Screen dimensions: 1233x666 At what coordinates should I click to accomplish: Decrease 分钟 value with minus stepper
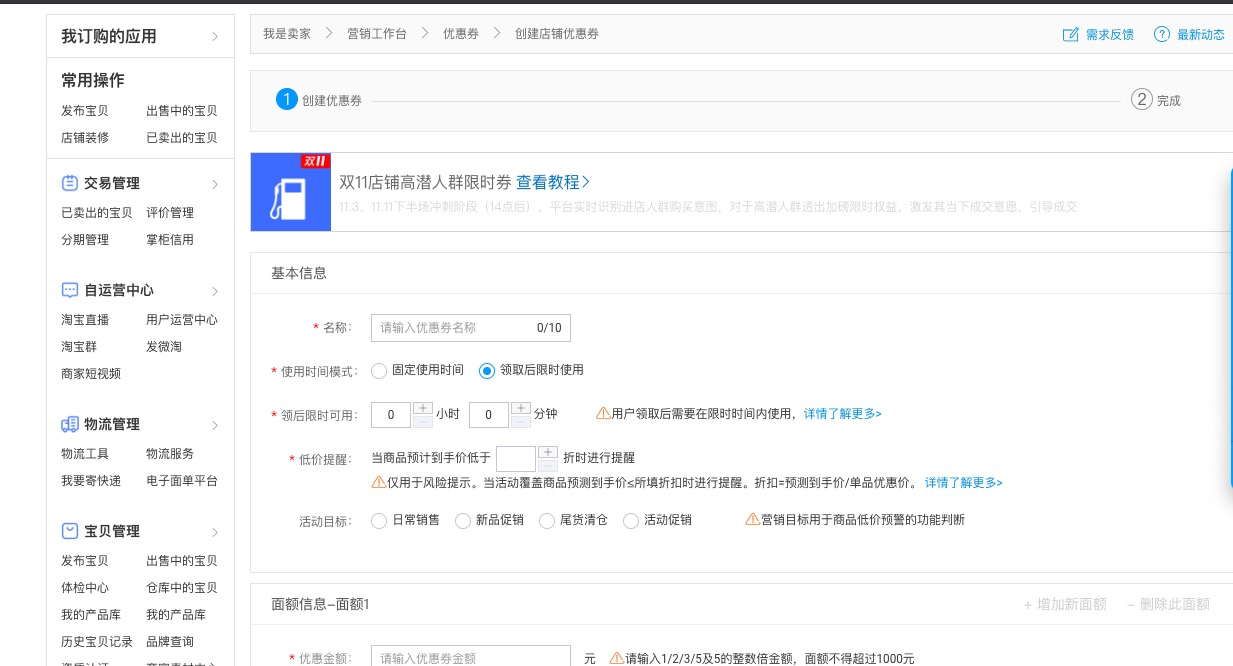[x=520, y=421]
